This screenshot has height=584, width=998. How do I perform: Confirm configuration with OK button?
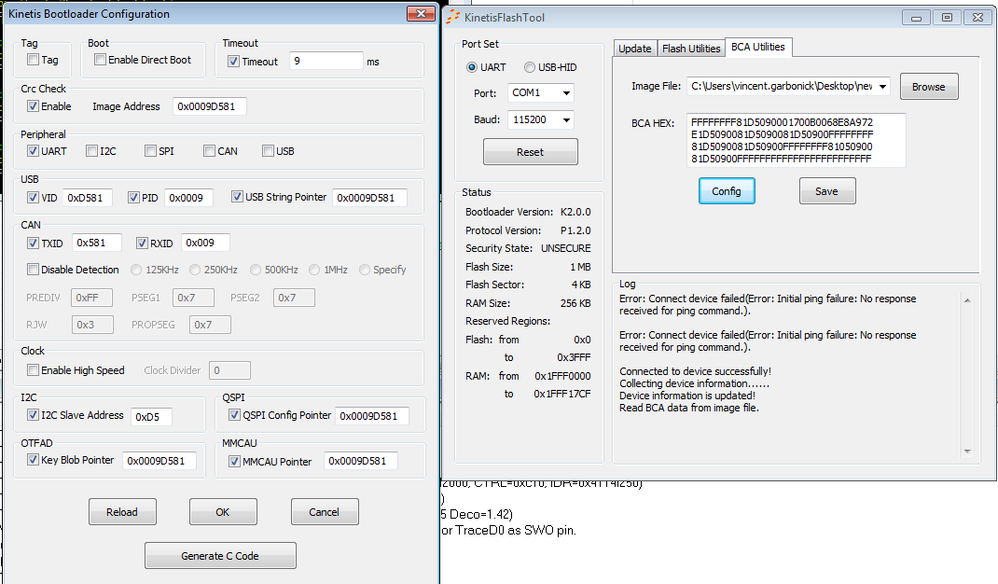[x=223, y=511]
